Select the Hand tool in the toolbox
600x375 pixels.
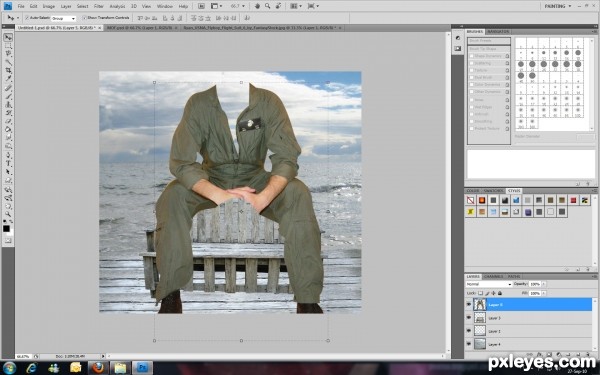pyautogui.click(x=8, y=206)
